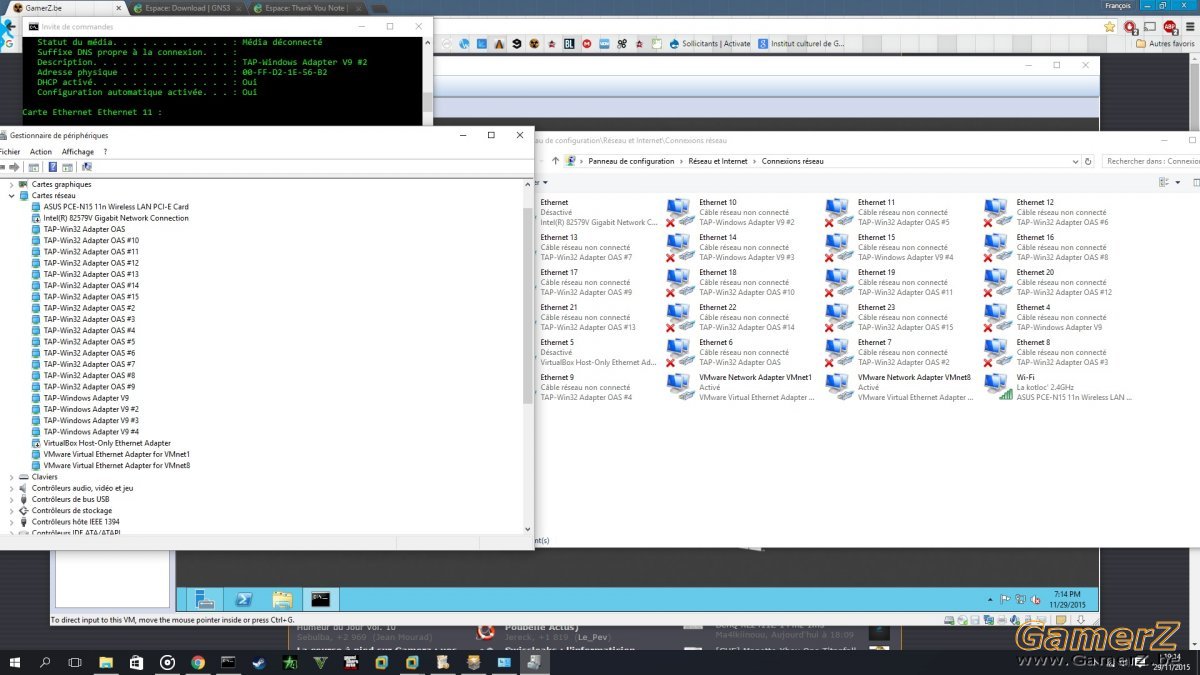Open Server Manager in the VM taskbar
This screenshot has width=1200, height=675.
click(205, 599)
